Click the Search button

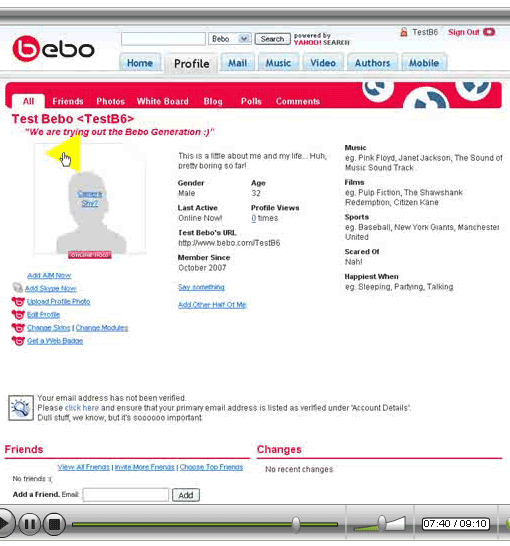coord(273,39)
